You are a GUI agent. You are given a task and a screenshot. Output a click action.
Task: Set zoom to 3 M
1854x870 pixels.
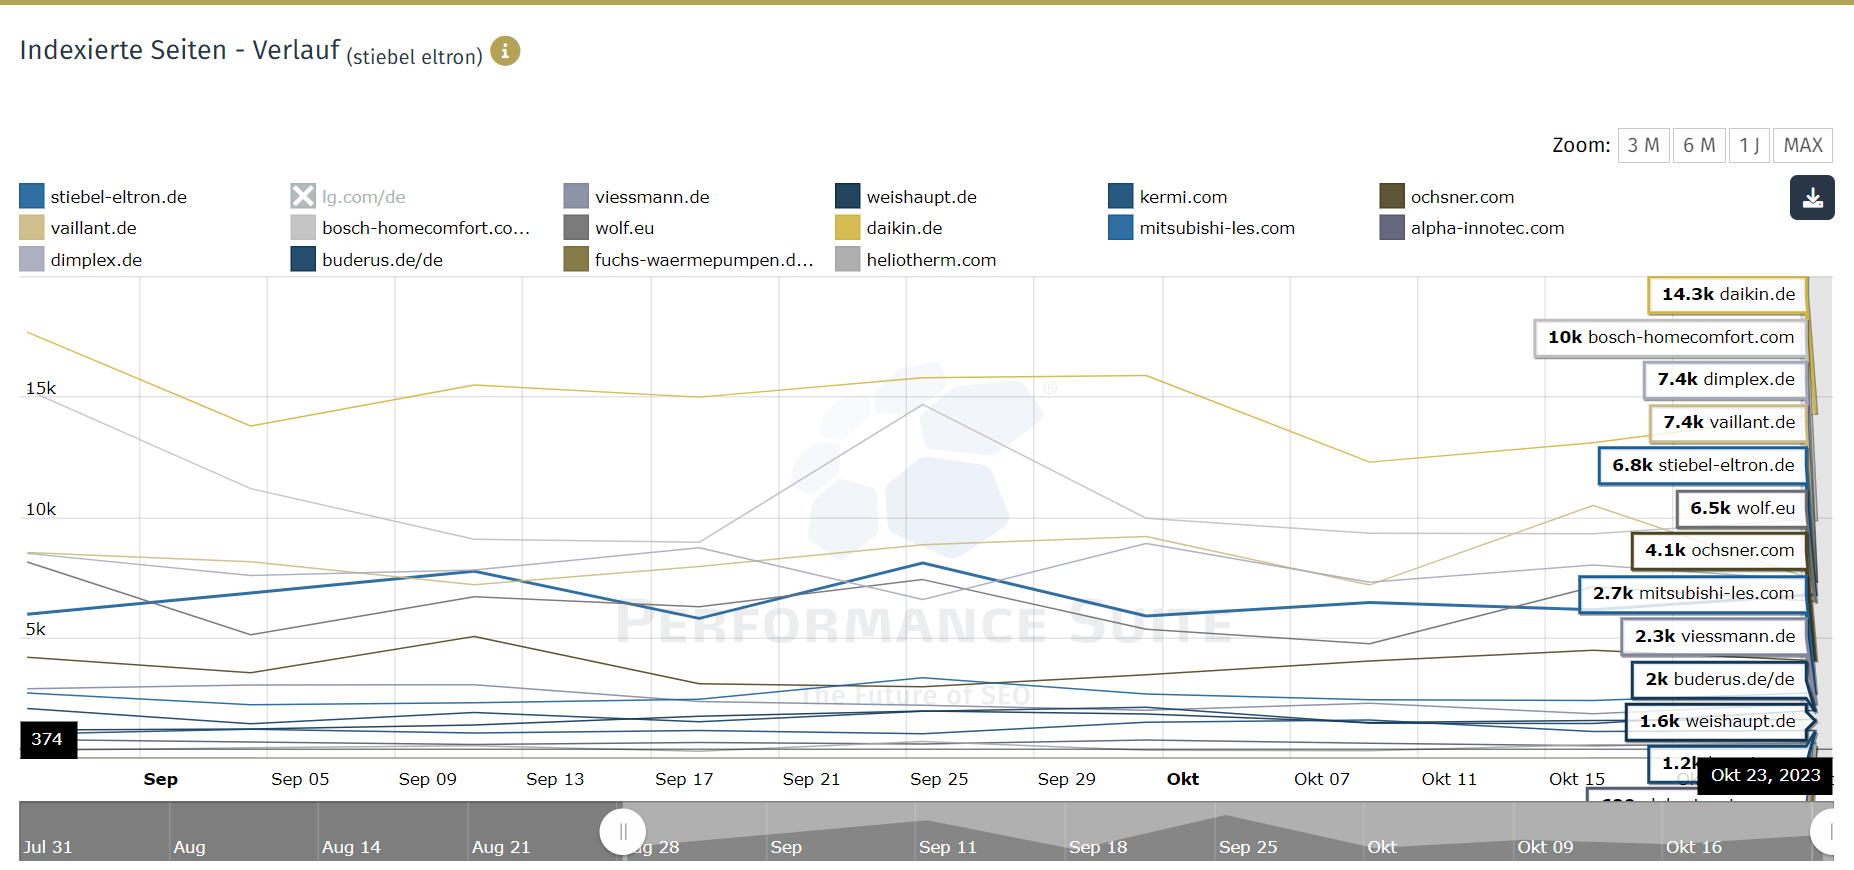[1644, 145]
